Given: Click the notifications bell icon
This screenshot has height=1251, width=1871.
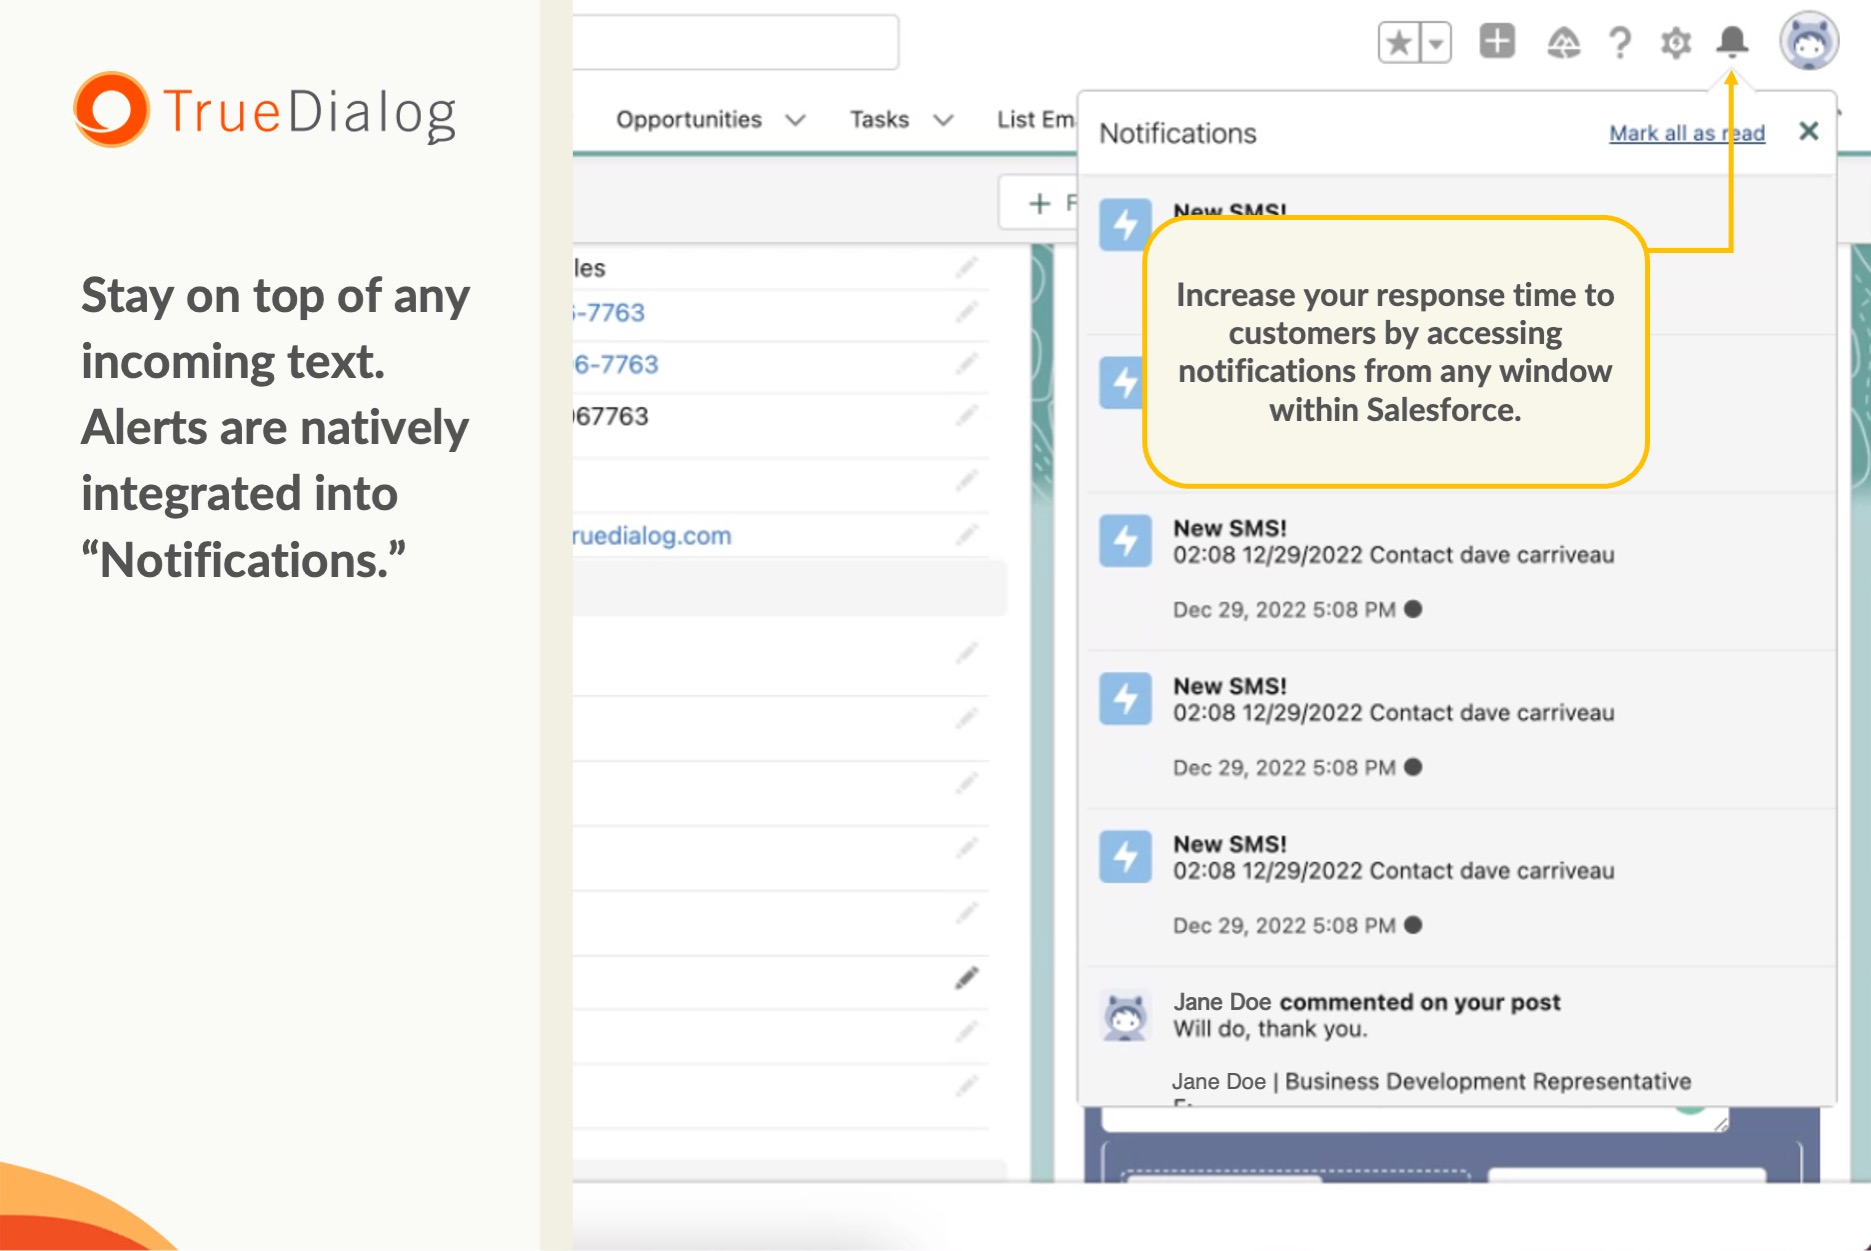Looking at the screenshot, I should 1732,42.
